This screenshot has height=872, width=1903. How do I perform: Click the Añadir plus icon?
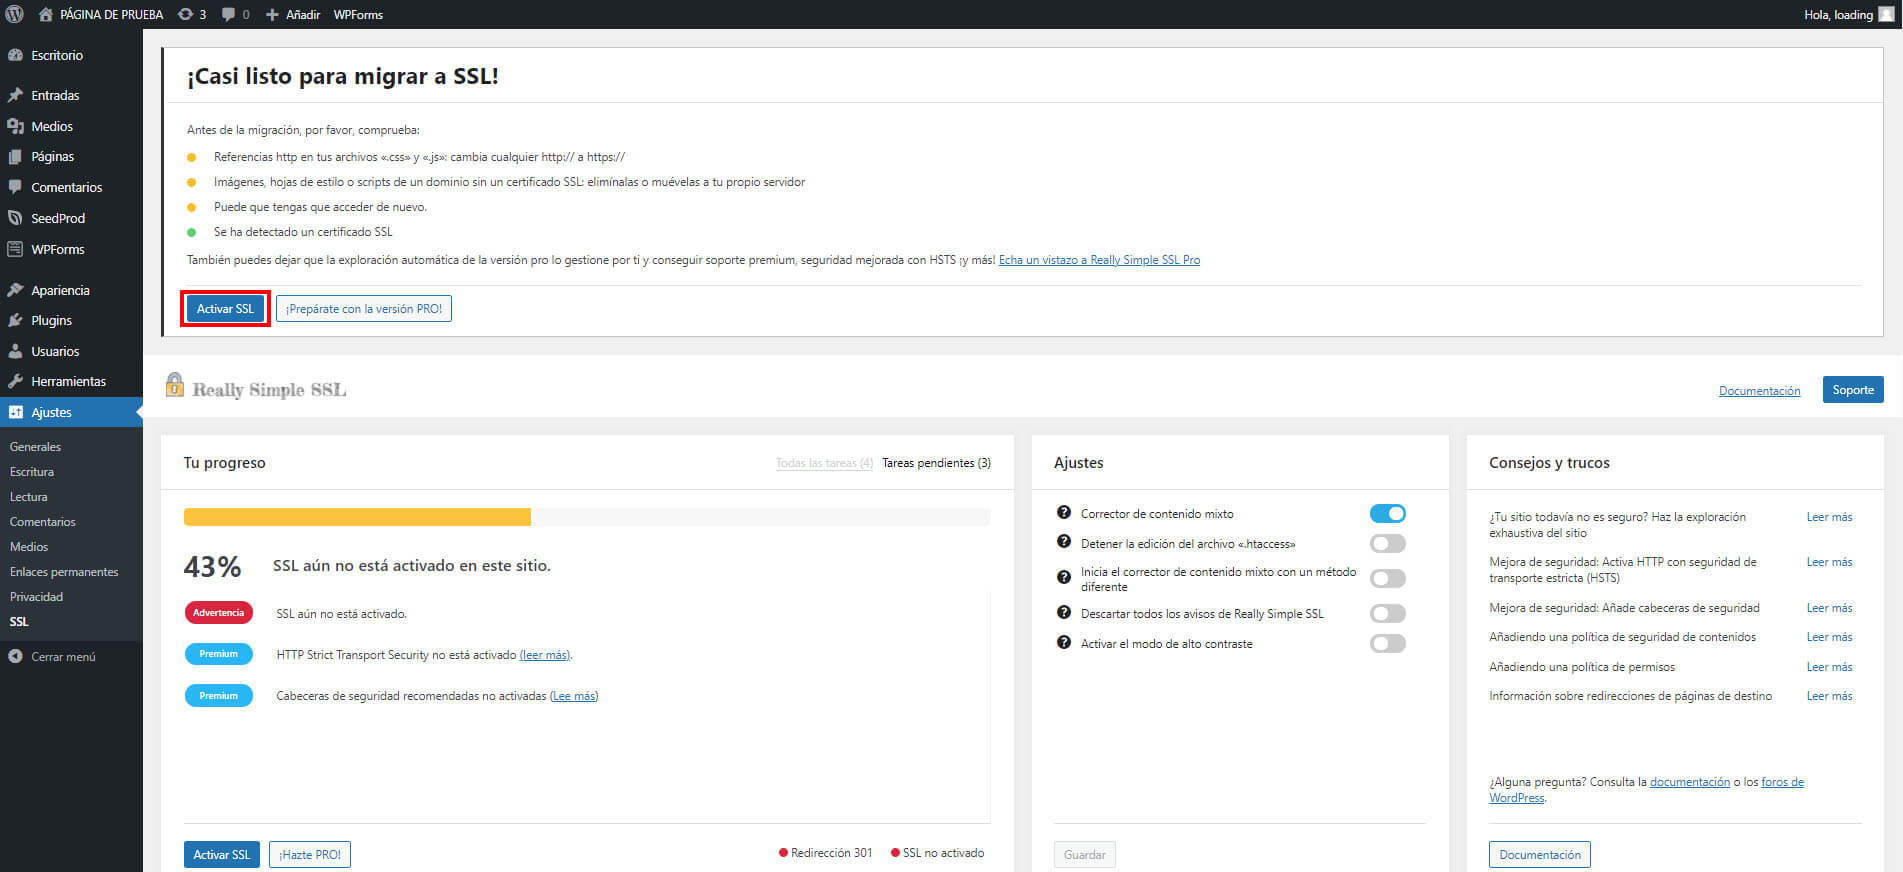tap(272, 14)
